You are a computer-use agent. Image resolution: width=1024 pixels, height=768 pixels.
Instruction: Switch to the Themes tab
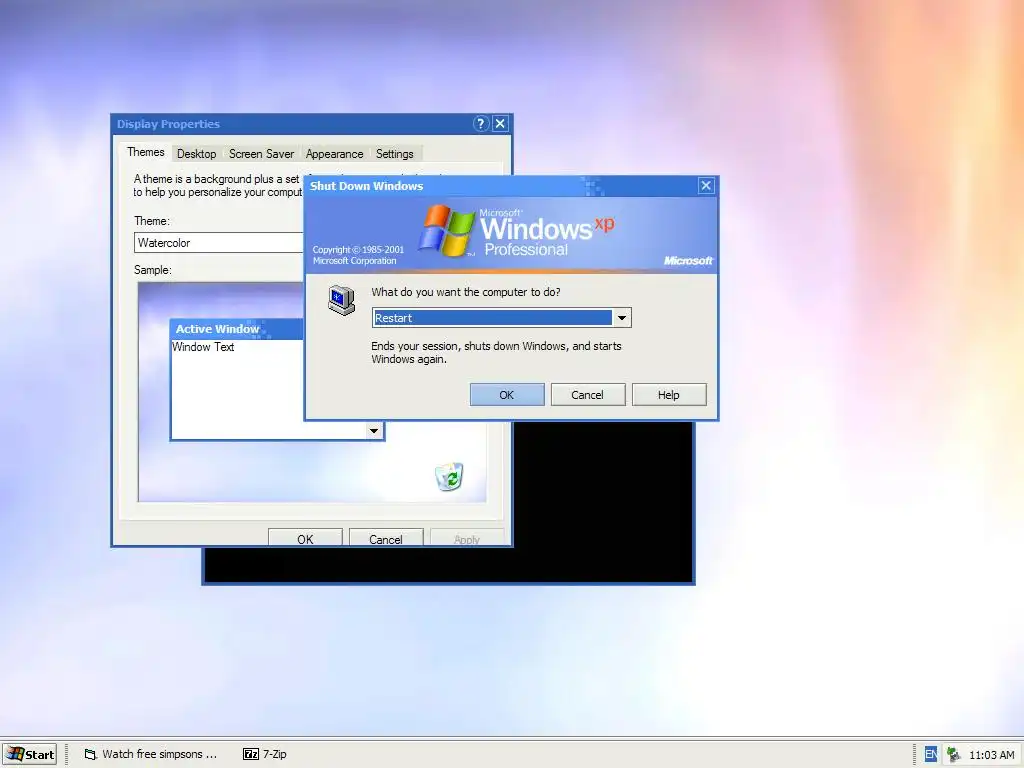pos(146,152)
